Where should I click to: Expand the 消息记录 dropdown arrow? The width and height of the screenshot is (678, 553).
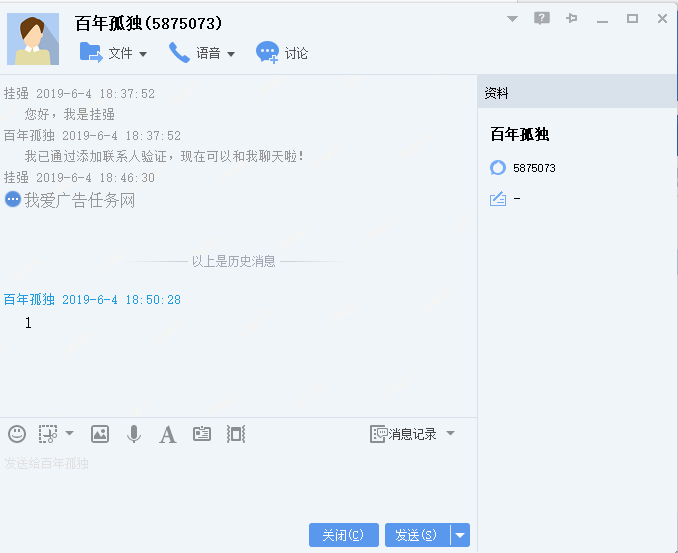(x=450, y=433)
